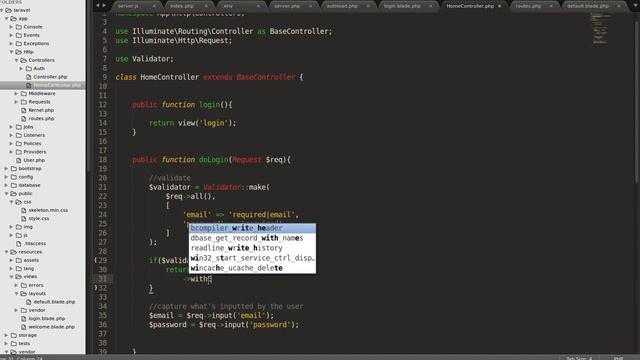Click the code minimap preview
640x360 pixels.
[x=600, y=28]
